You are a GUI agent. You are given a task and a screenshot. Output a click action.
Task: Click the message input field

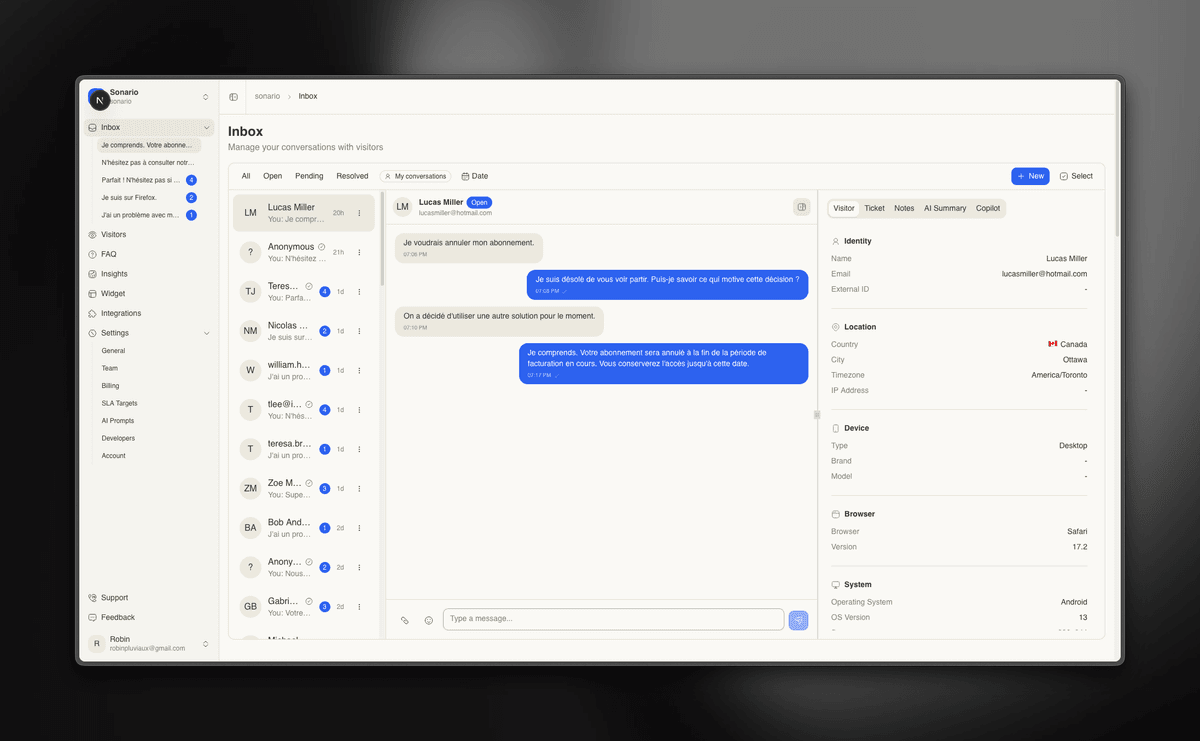pos(612,619)
